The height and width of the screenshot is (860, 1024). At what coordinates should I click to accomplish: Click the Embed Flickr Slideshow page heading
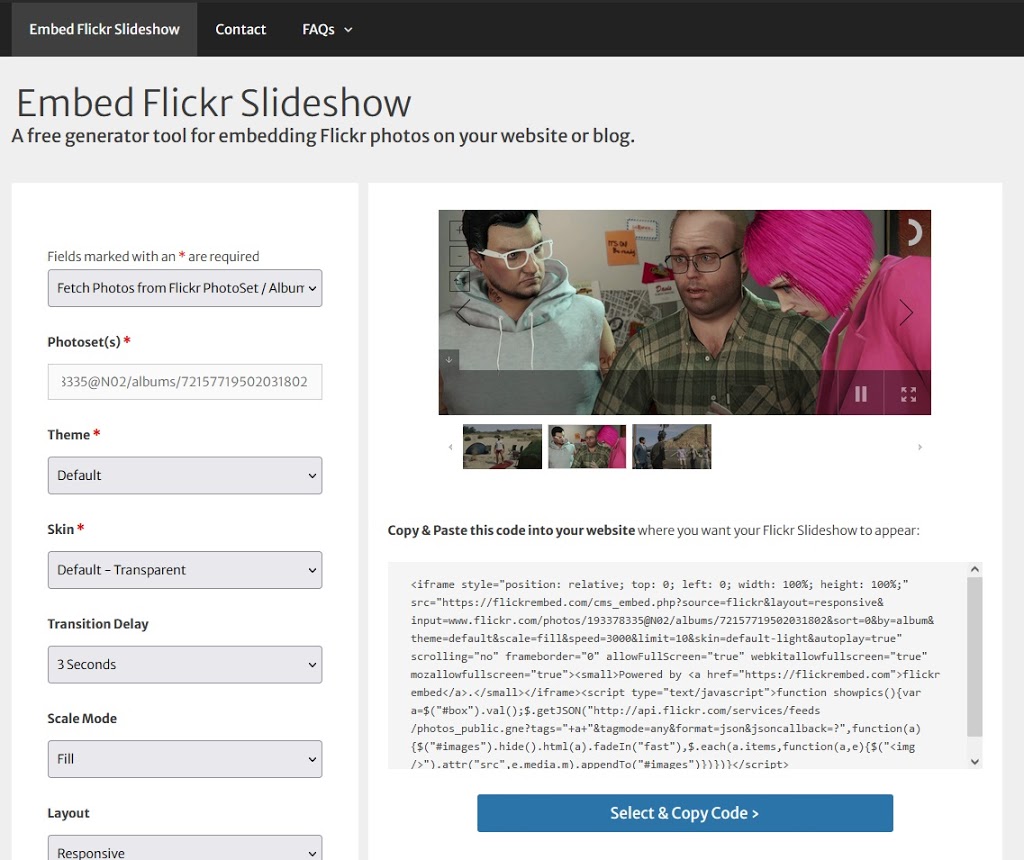tap(214, 103)
